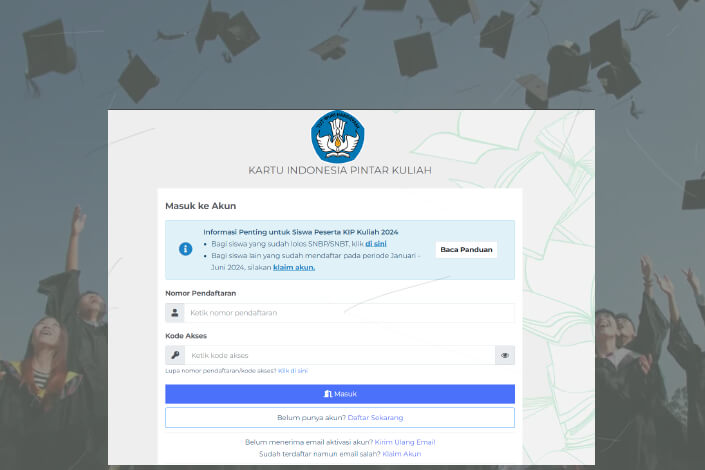This screenshot has width=705, height=470.
Task: Click Kirim Ulang Email link
Action: tap(405, 442)
